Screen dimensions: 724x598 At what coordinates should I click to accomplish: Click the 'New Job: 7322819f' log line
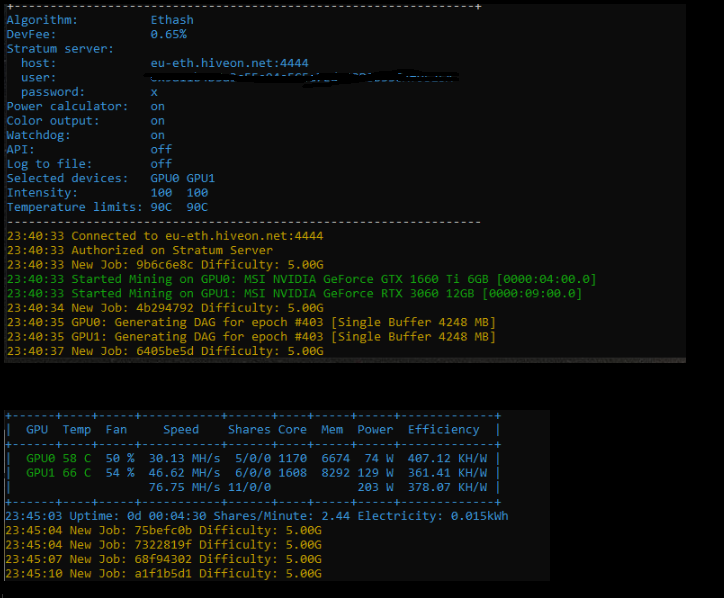[163, 545]
